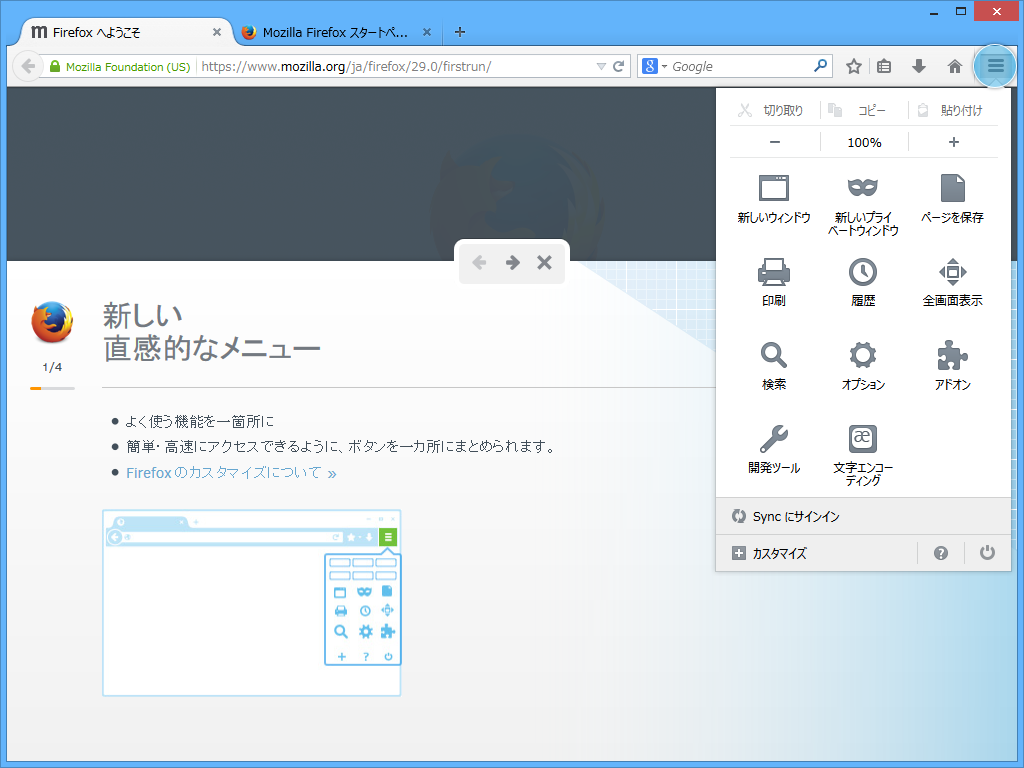Zoom out with the minus button
This screenshot has width=1024, height=768.
tap(775, 142)
